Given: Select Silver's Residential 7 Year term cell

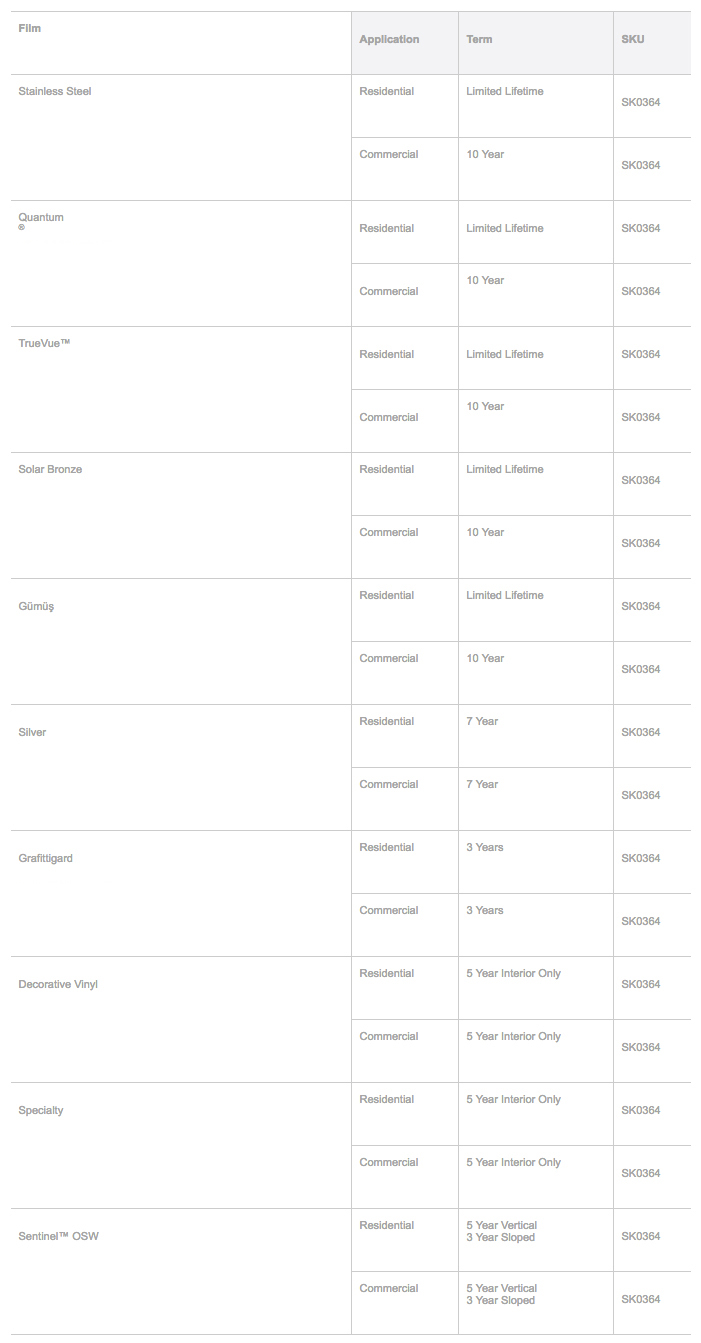Looking at the screenshot, I should (x=482, y=721).
